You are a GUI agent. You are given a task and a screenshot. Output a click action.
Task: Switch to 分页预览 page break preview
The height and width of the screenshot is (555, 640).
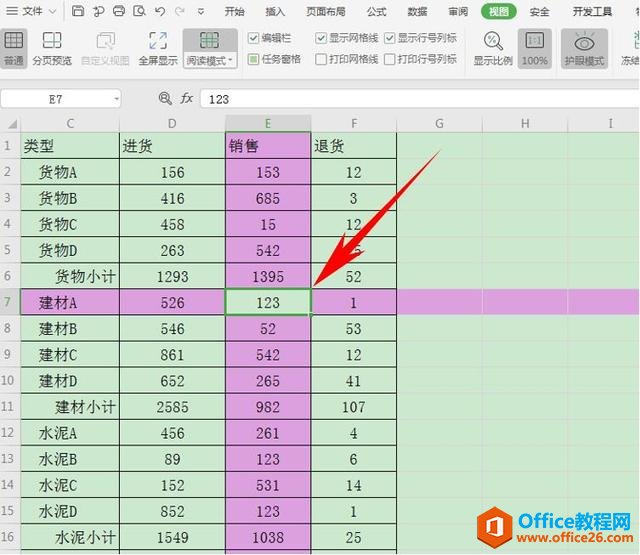52,48
